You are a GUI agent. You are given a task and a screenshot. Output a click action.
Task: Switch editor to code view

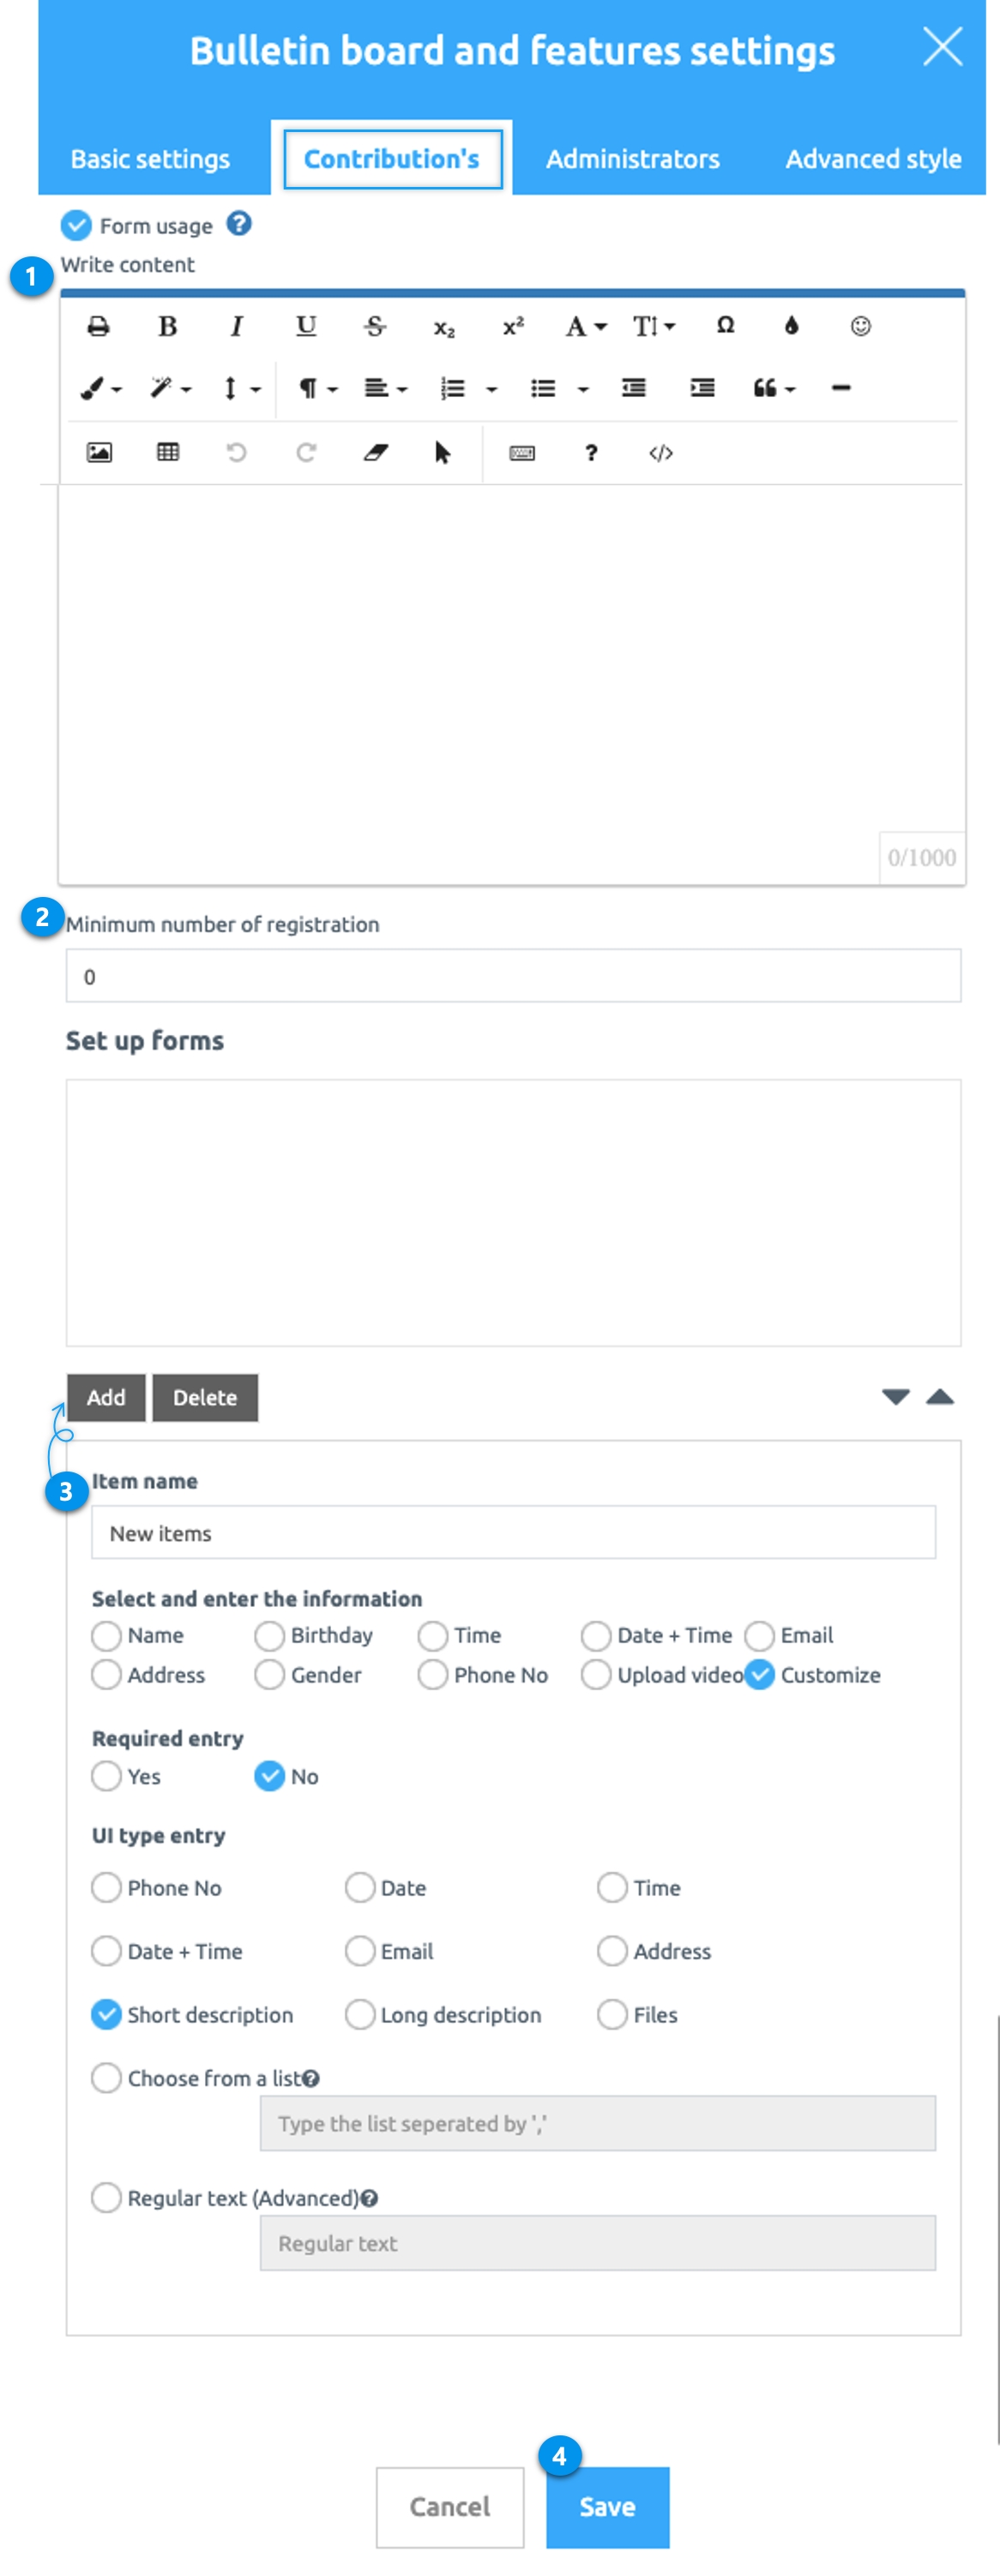[660, 453]
